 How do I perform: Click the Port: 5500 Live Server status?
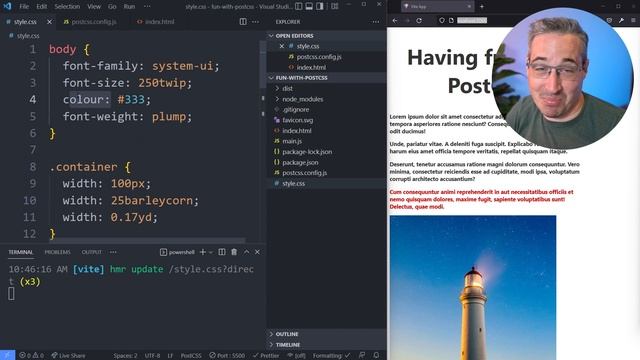227,356
